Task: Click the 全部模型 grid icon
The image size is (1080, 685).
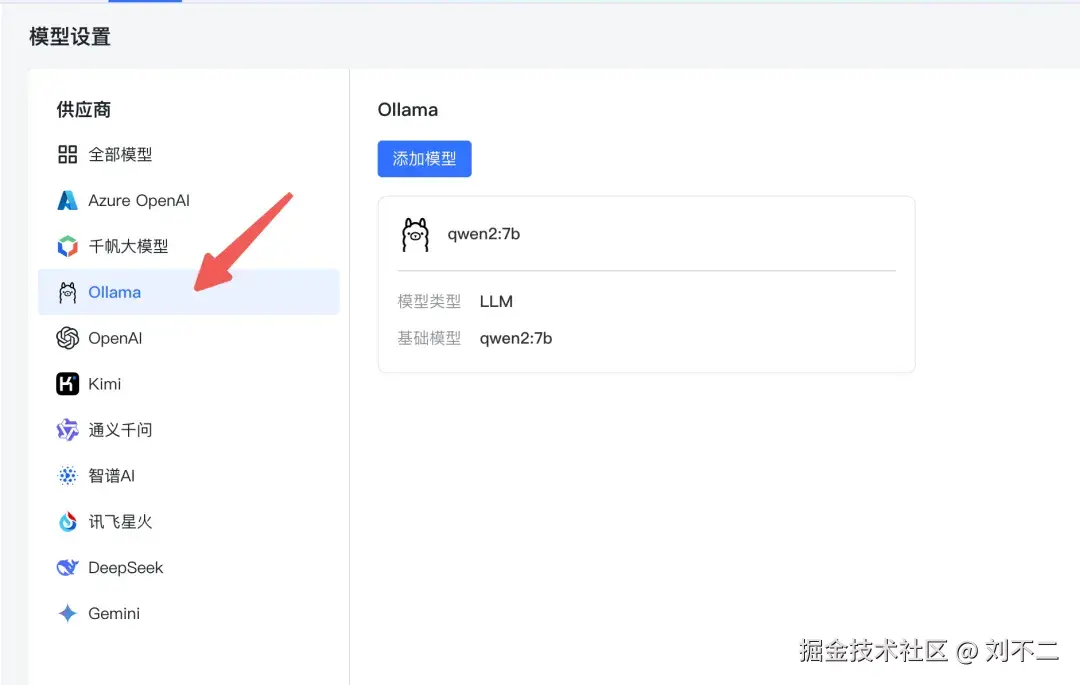Action: 67,154
